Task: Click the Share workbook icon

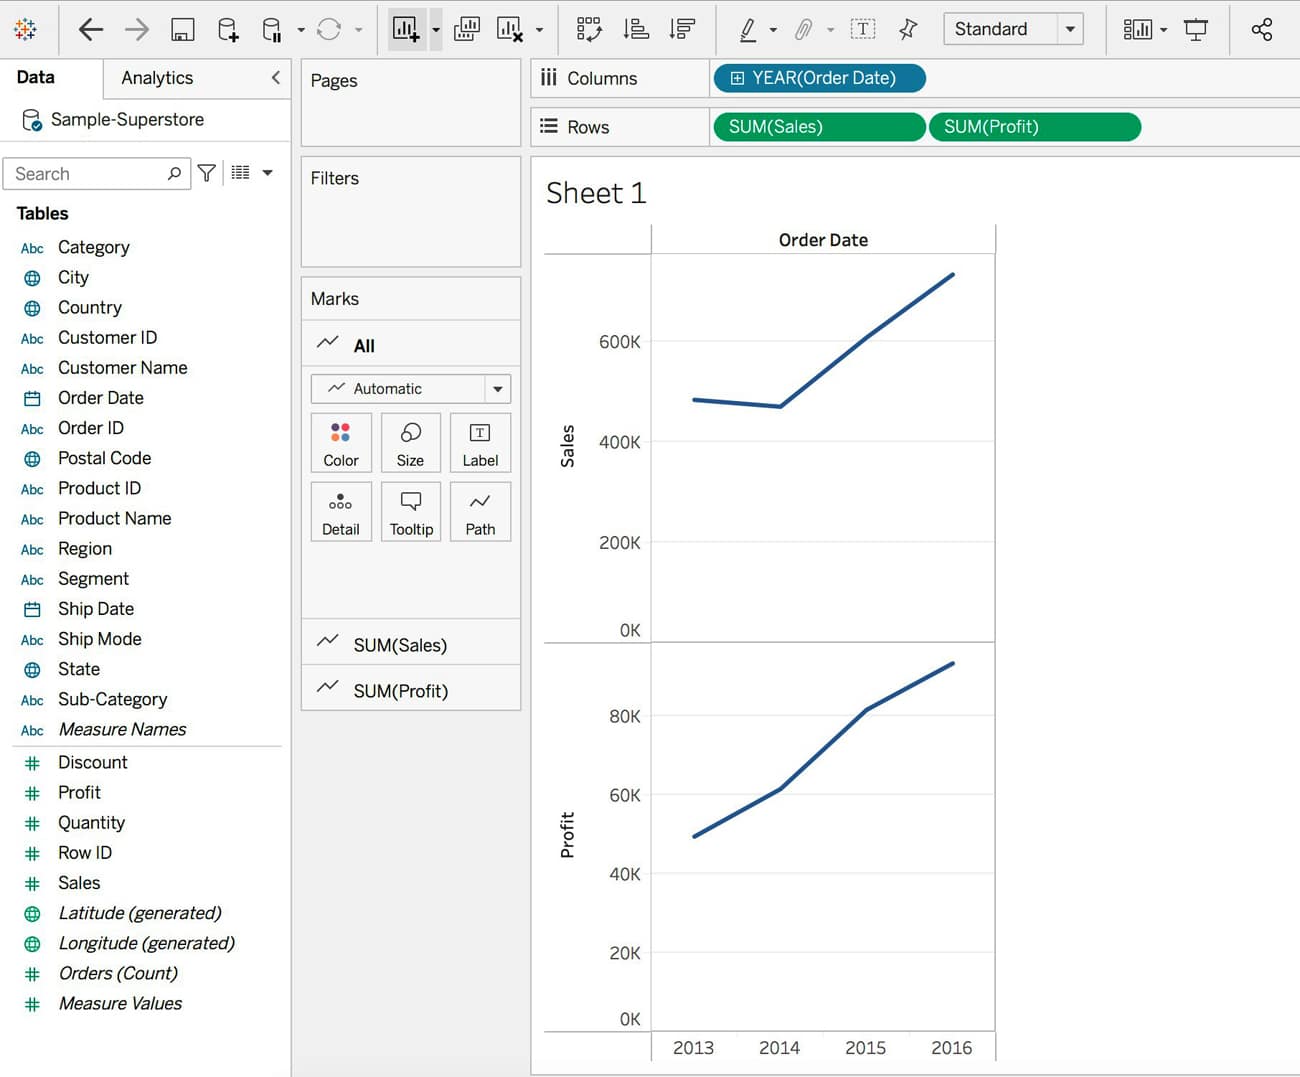Action: click(1262, 30)
